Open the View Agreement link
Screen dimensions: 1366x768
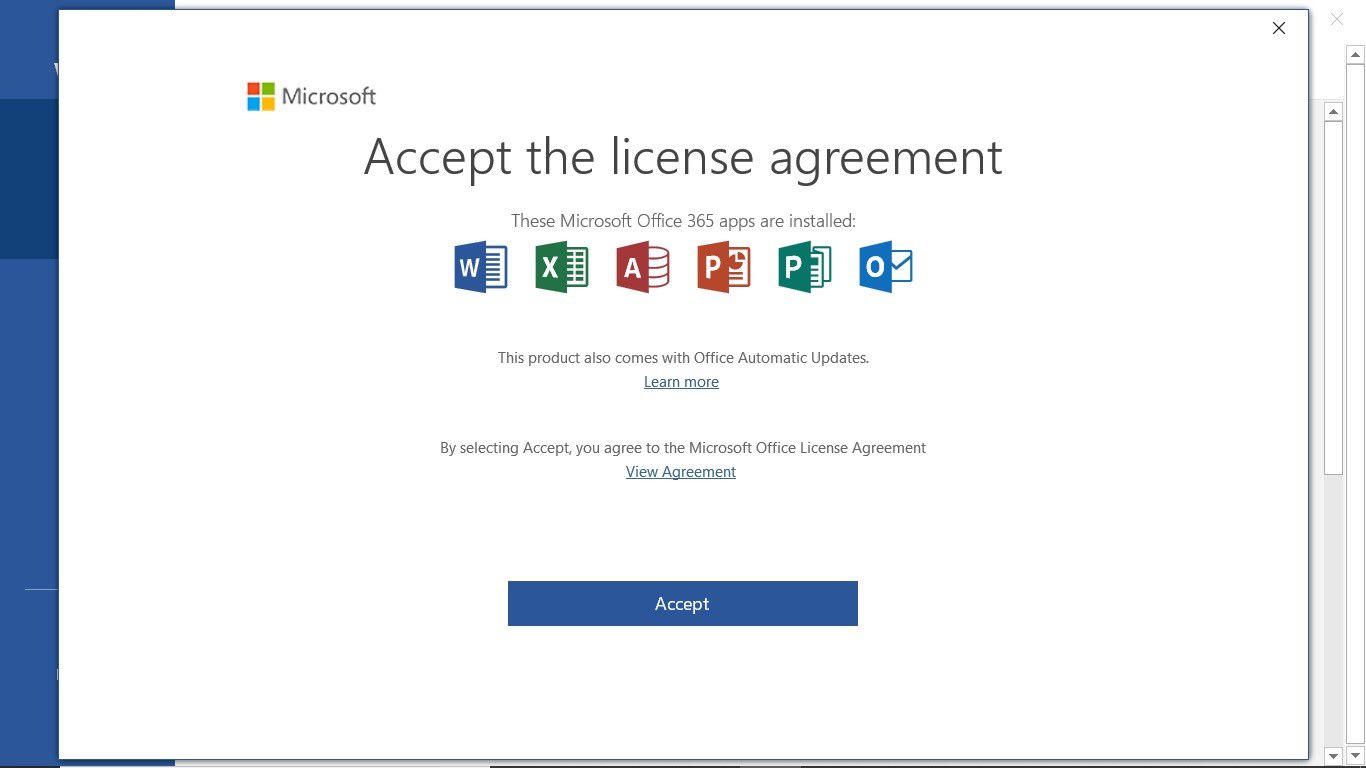click(680, 471)
